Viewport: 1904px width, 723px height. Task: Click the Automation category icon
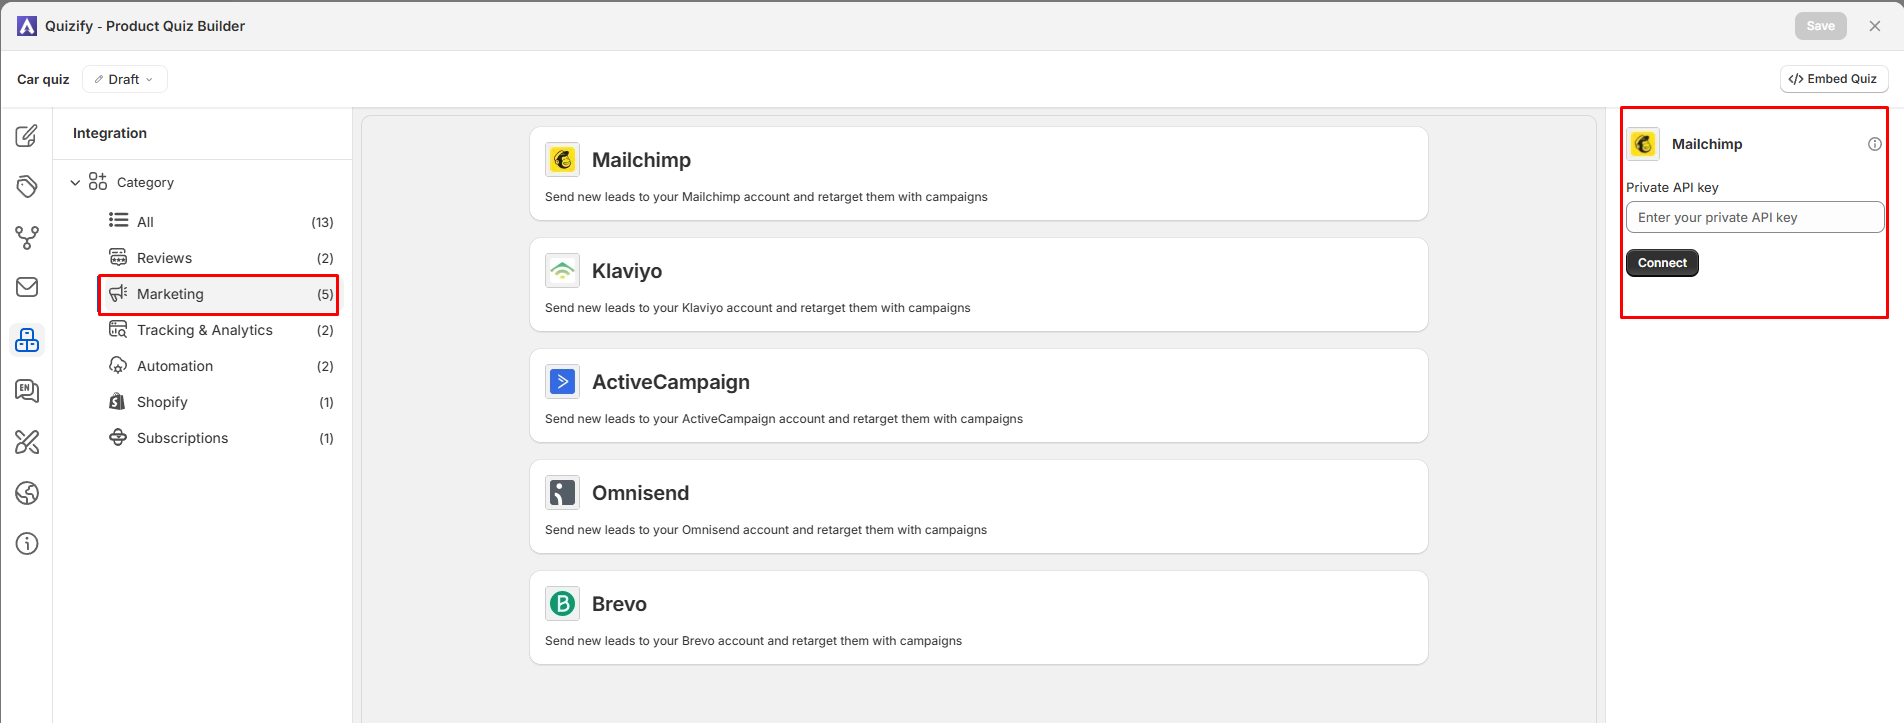(x=118, y=365)
